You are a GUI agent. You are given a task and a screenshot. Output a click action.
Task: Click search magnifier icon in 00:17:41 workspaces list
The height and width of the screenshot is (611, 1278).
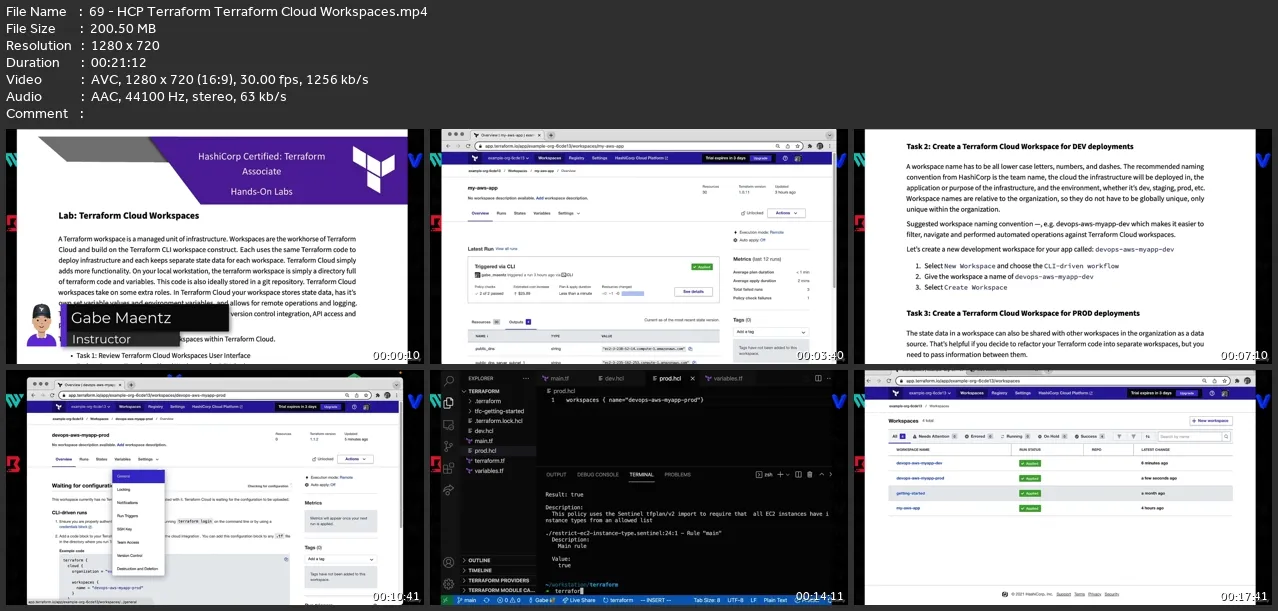pos(1226,436)
